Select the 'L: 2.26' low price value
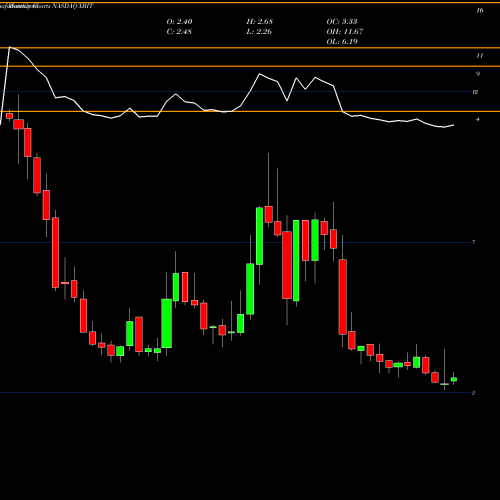500x500 pixels. pos(259,32)
